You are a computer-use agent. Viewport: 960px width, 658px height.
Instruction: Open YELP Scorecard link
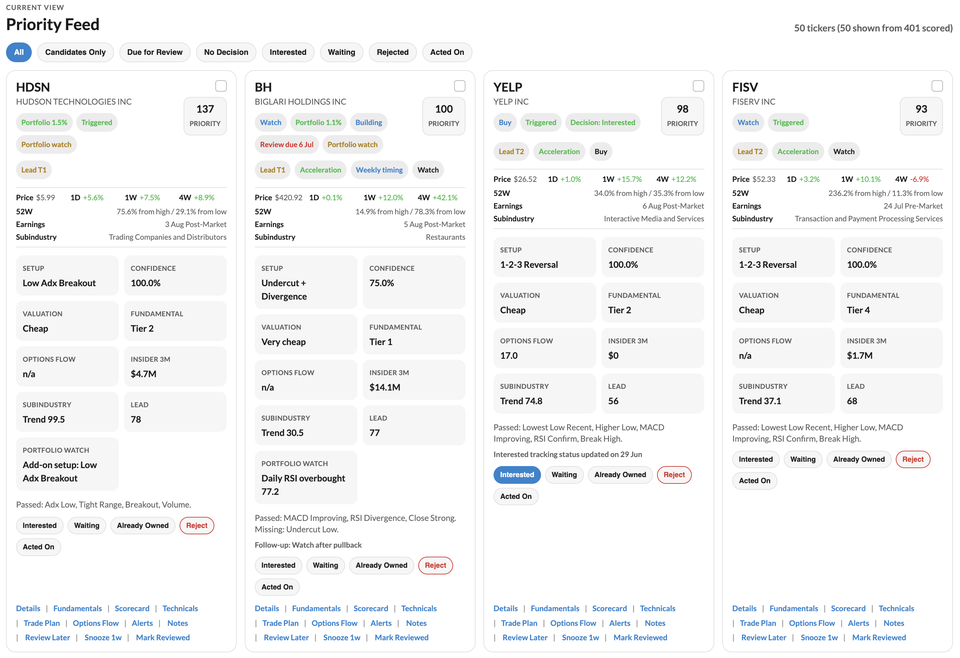(x=610, y=608)
